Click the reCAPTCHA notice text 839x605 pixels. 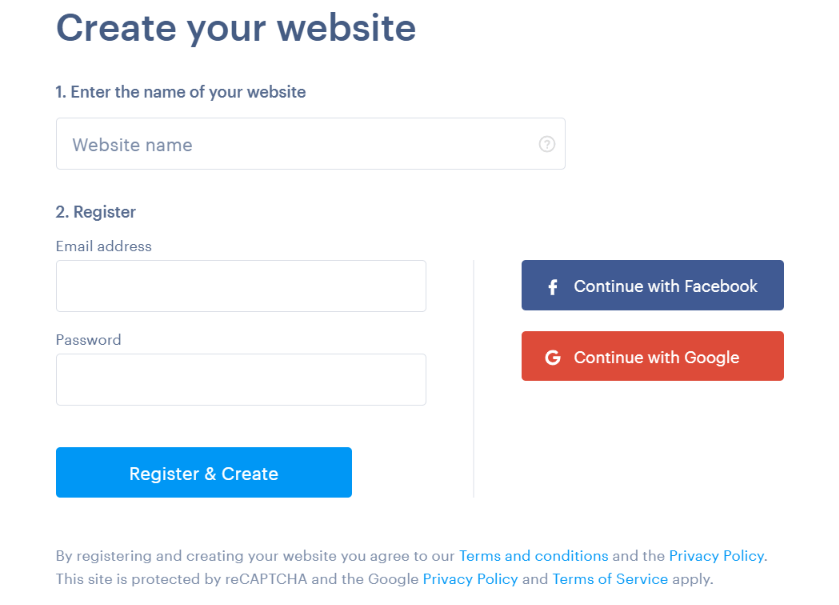pyautogui.click(x=250, y=579)
